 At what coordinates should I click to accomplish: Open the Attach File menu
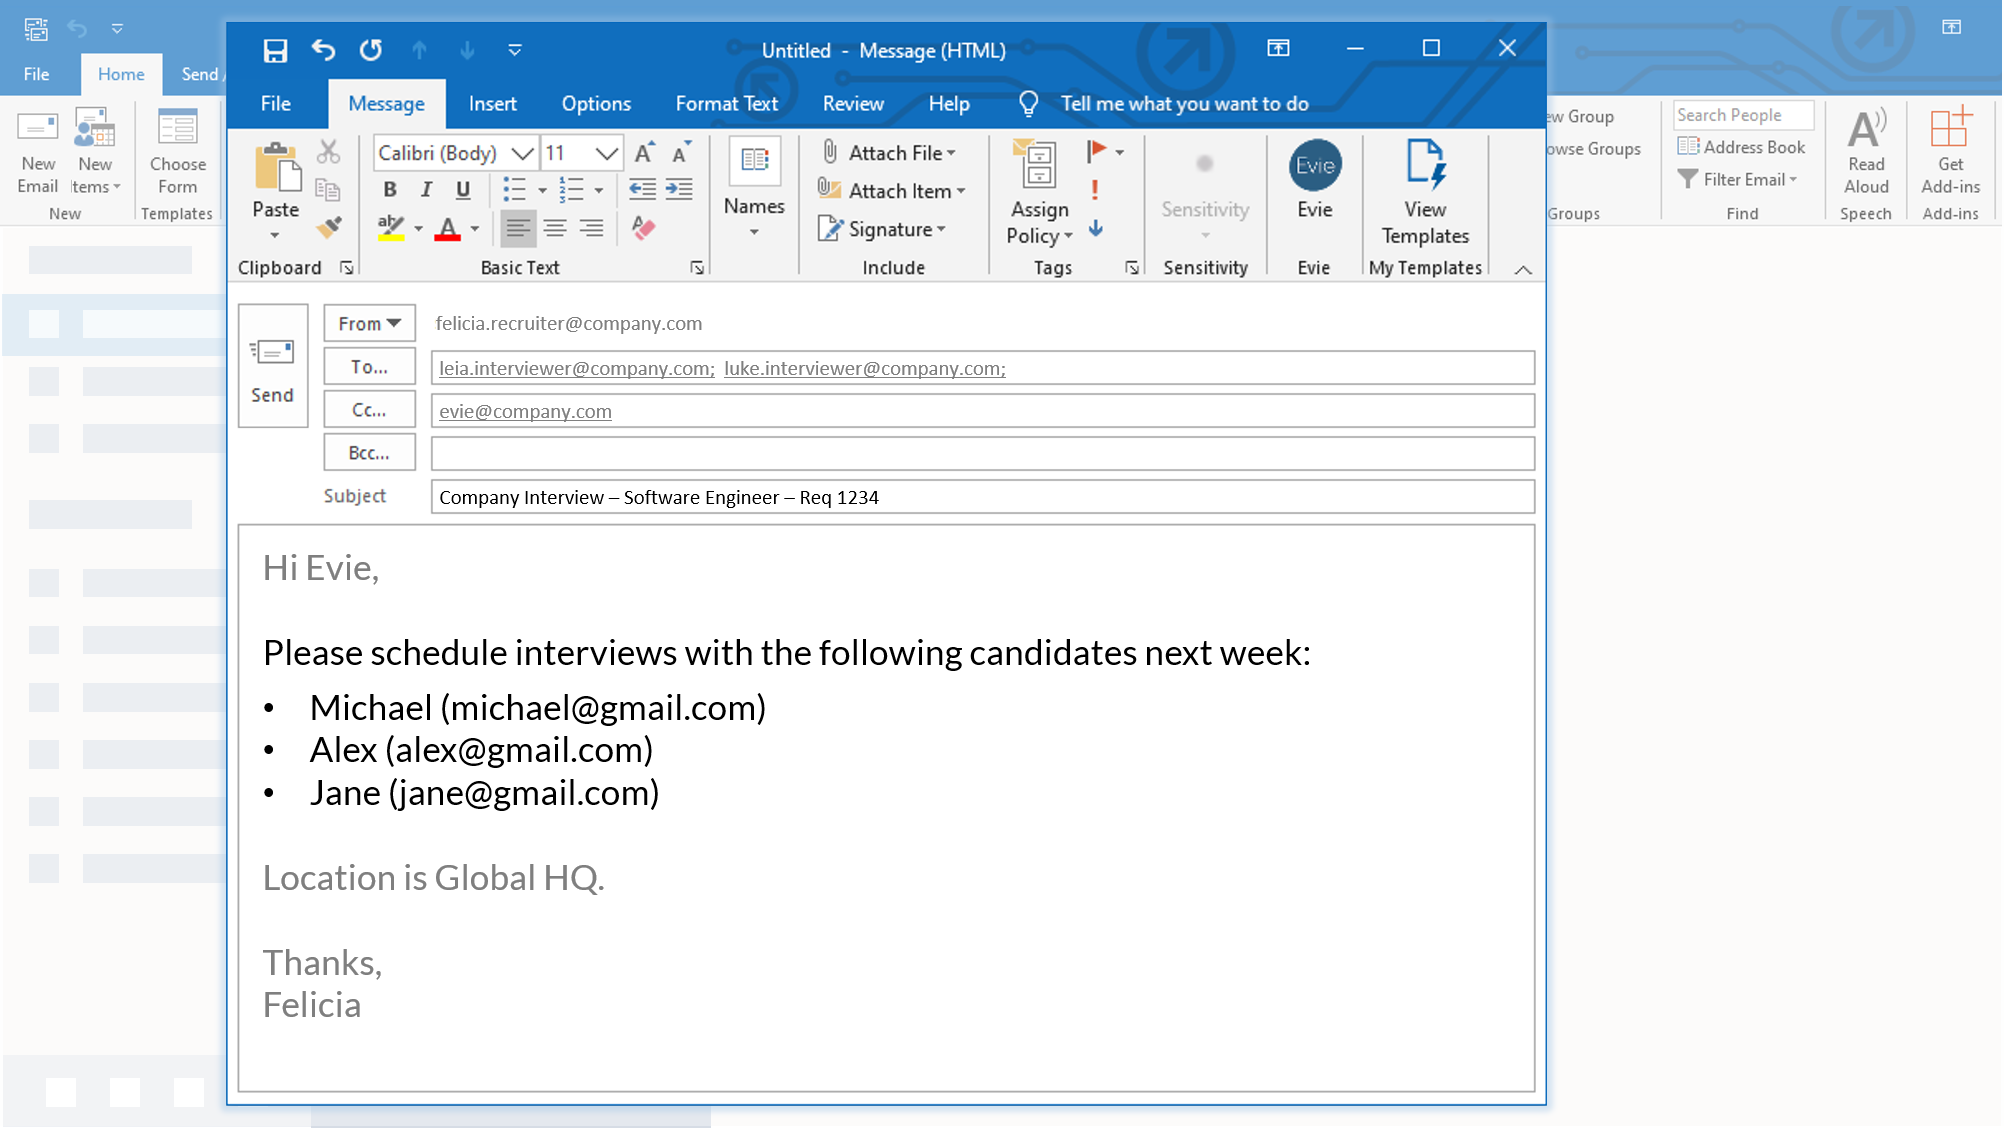point(888,152)
